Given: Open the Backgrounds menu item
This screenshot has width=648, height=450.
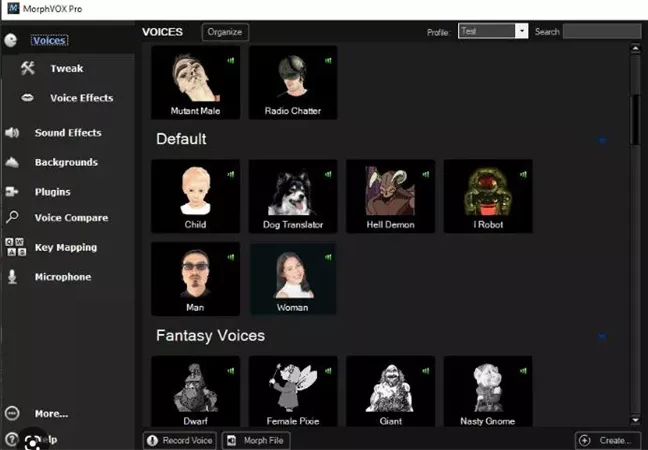Looking at the screenshot, I should 66,162.
